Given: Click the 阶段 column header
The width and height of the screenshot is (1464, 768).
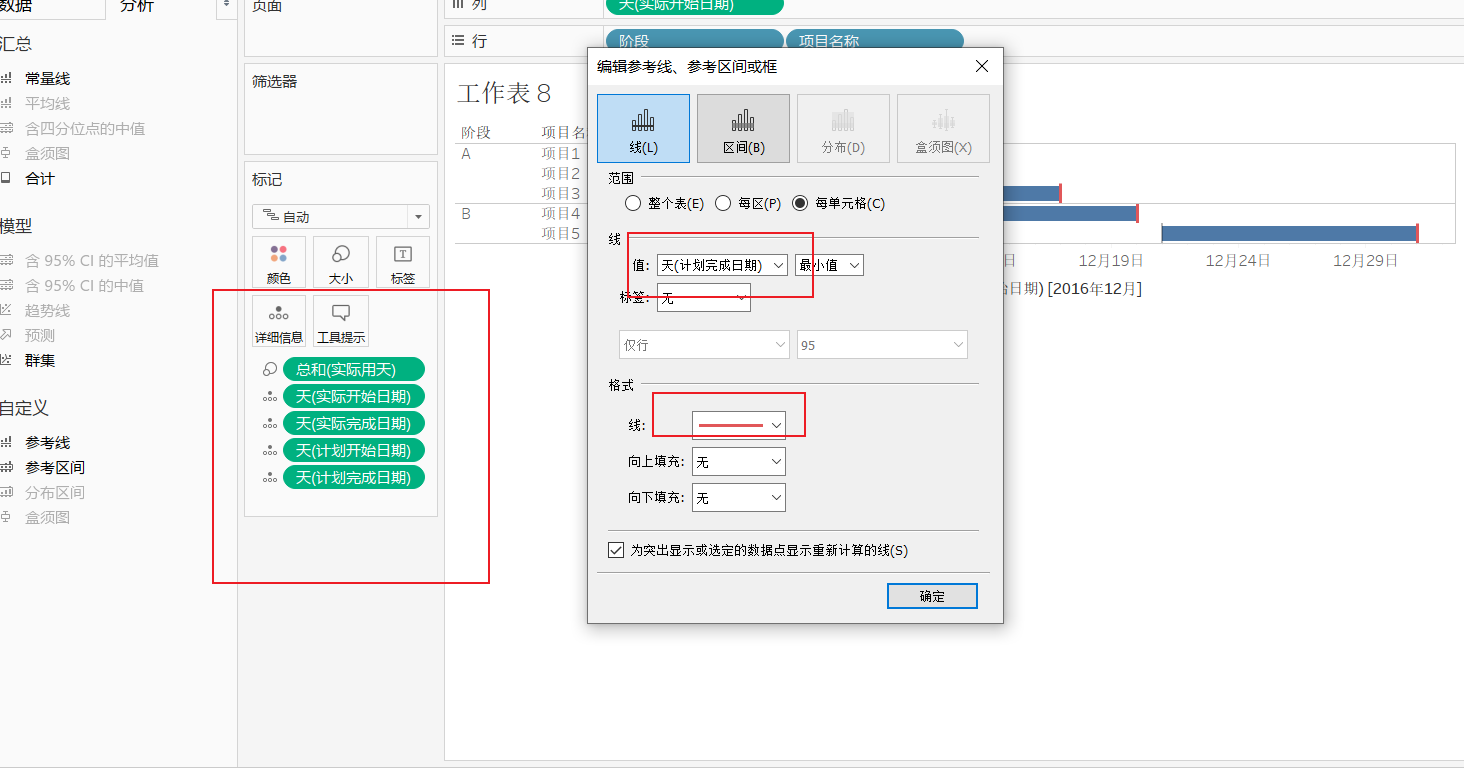Looking at the screenshot, I should click(476, 132).
